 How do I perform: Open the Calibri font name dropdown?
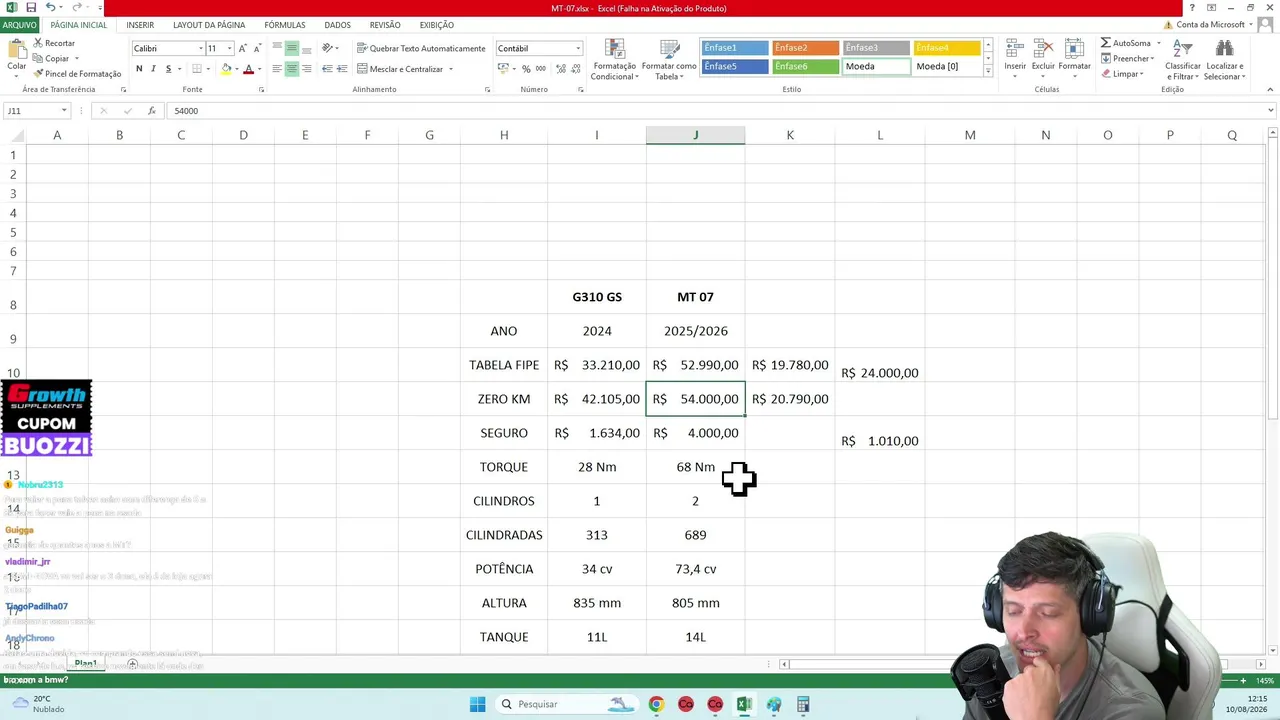[x=200, y=48]
